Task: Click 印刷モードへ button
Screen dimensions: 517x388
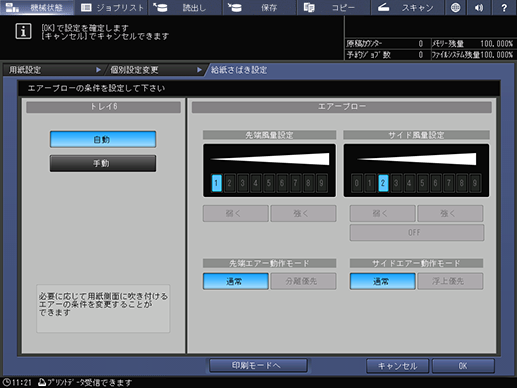Action: [x=258, y=366]
